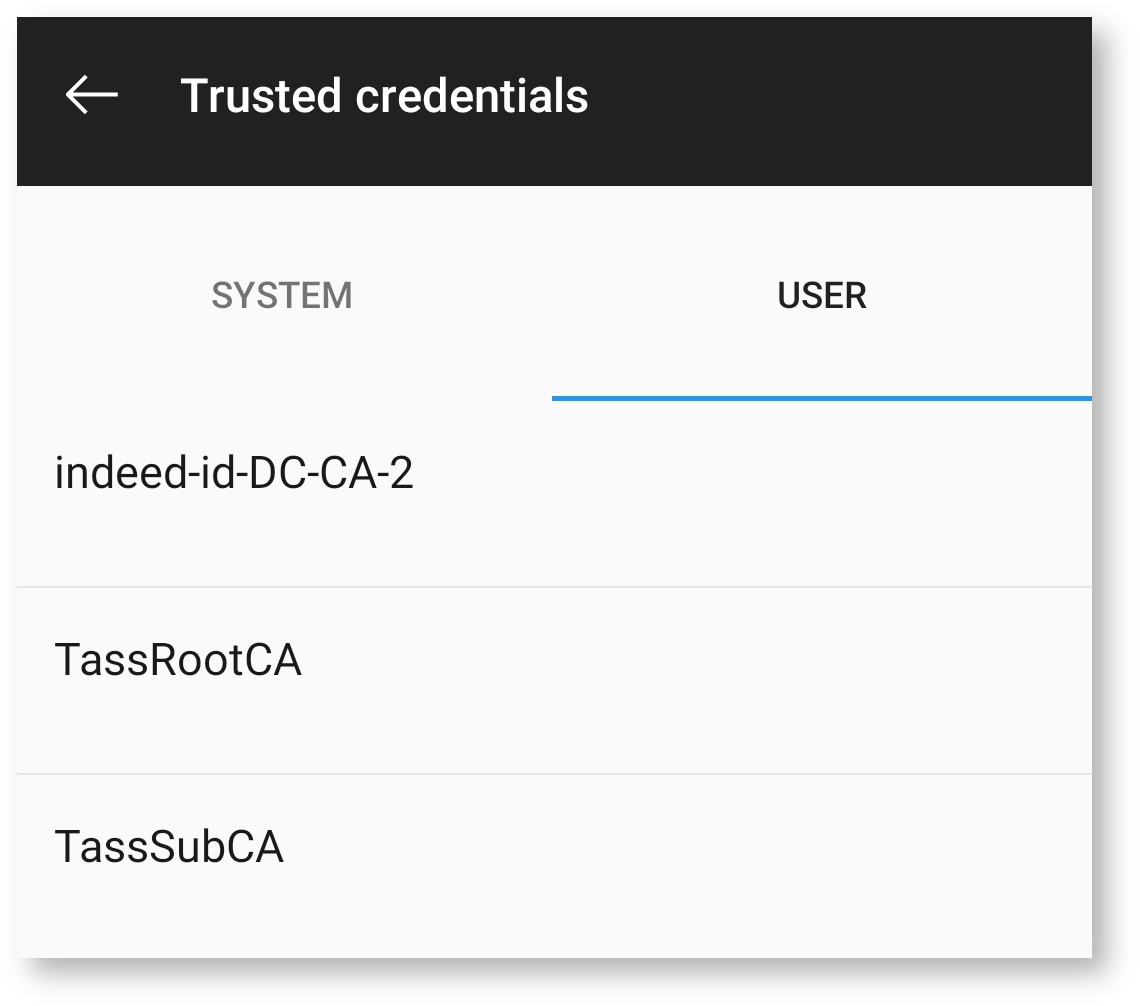Viewport: 1140px width, 1006px height.
Task: View system-installed trusted credentials
Action: 282,296
